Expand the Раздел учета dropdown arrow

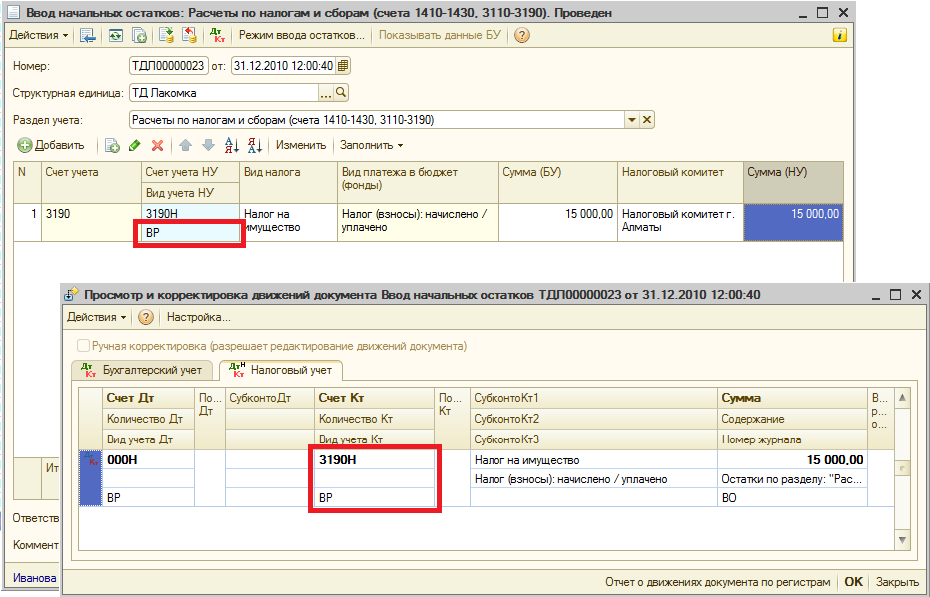click(631, 120)
